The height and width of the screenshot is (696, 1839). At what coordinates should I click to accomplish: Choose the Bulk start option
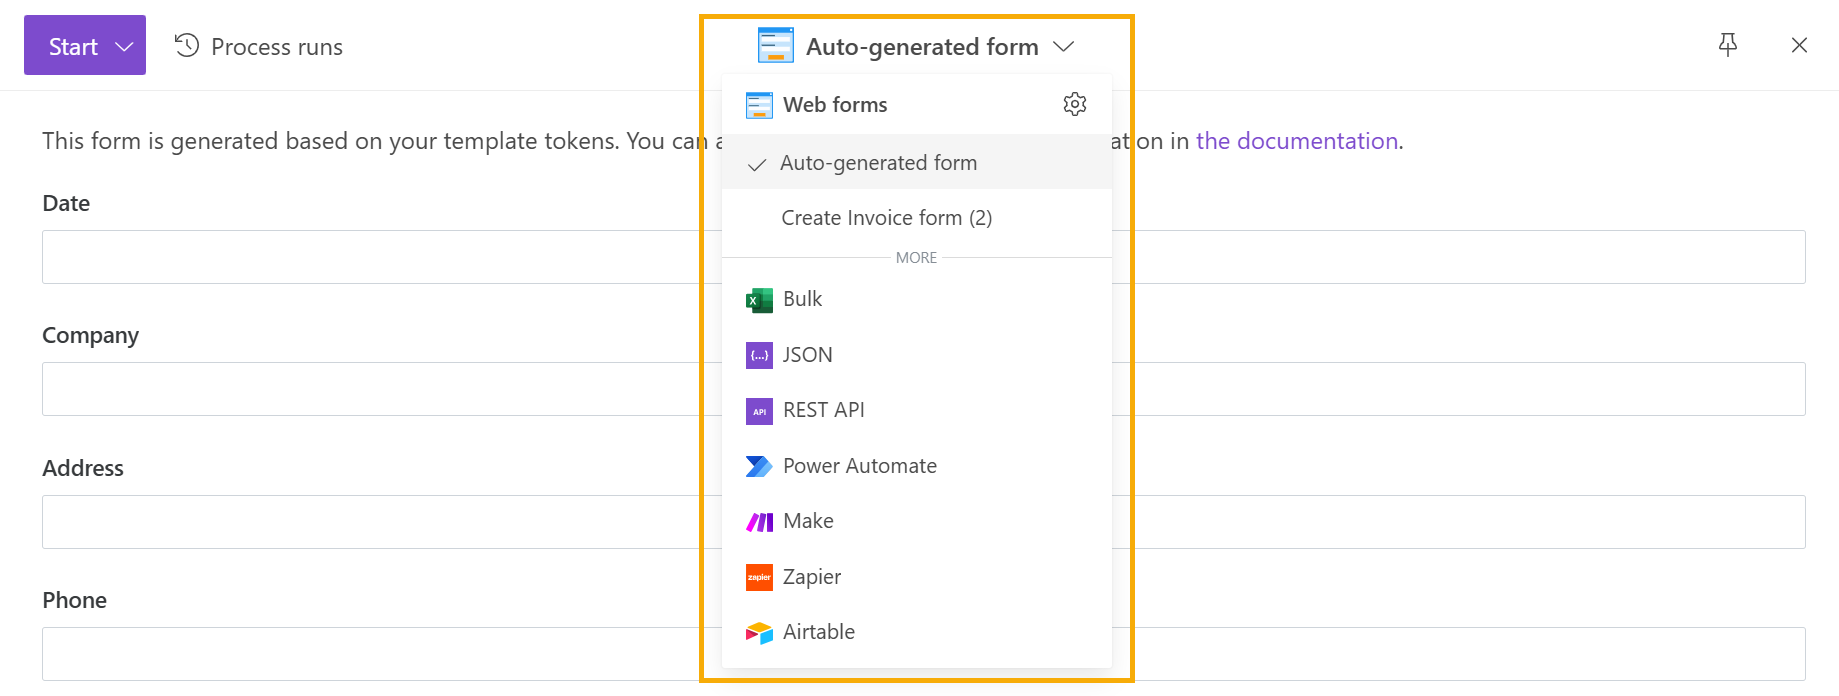pos(917,299)
